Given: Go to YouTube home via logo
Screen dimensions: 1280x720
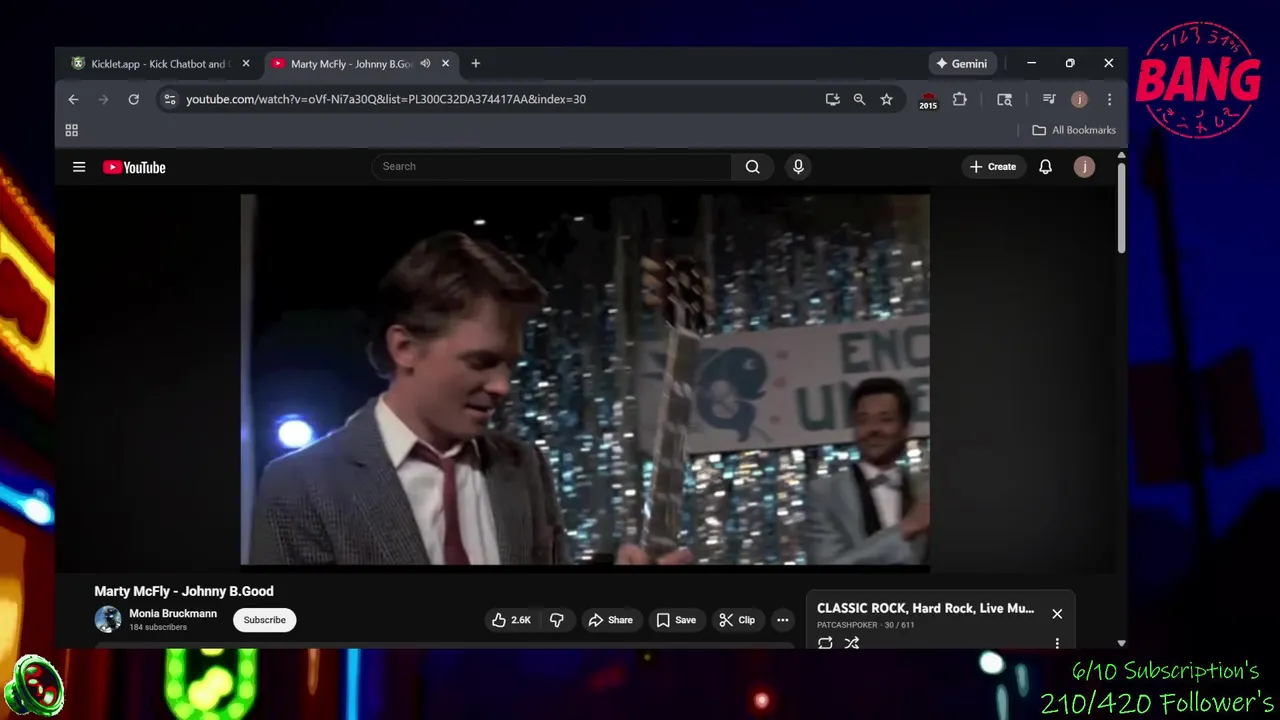Looking at the screenshot, I should 134,167.
